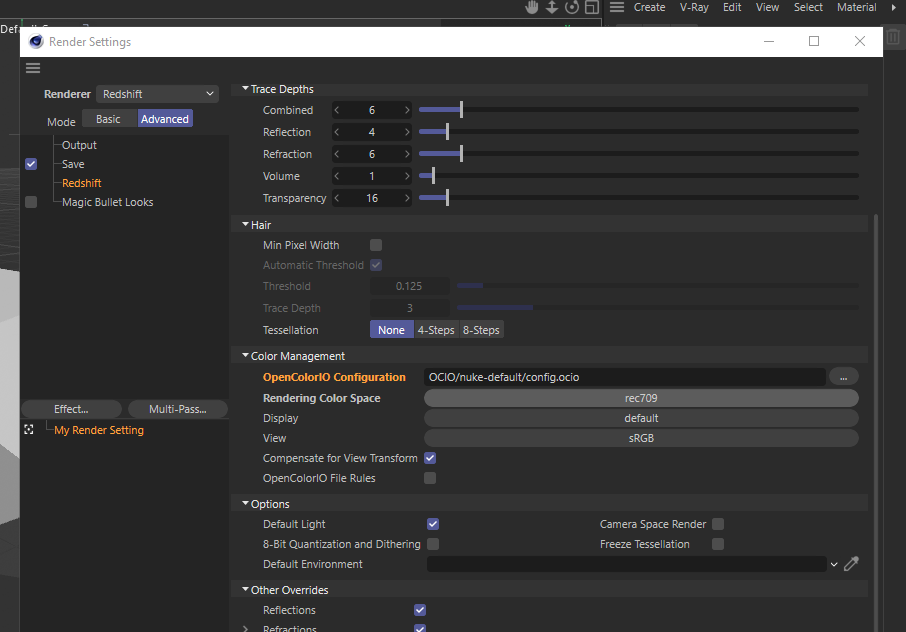Click the viewport pan hand icon

[x=533, y=7]
